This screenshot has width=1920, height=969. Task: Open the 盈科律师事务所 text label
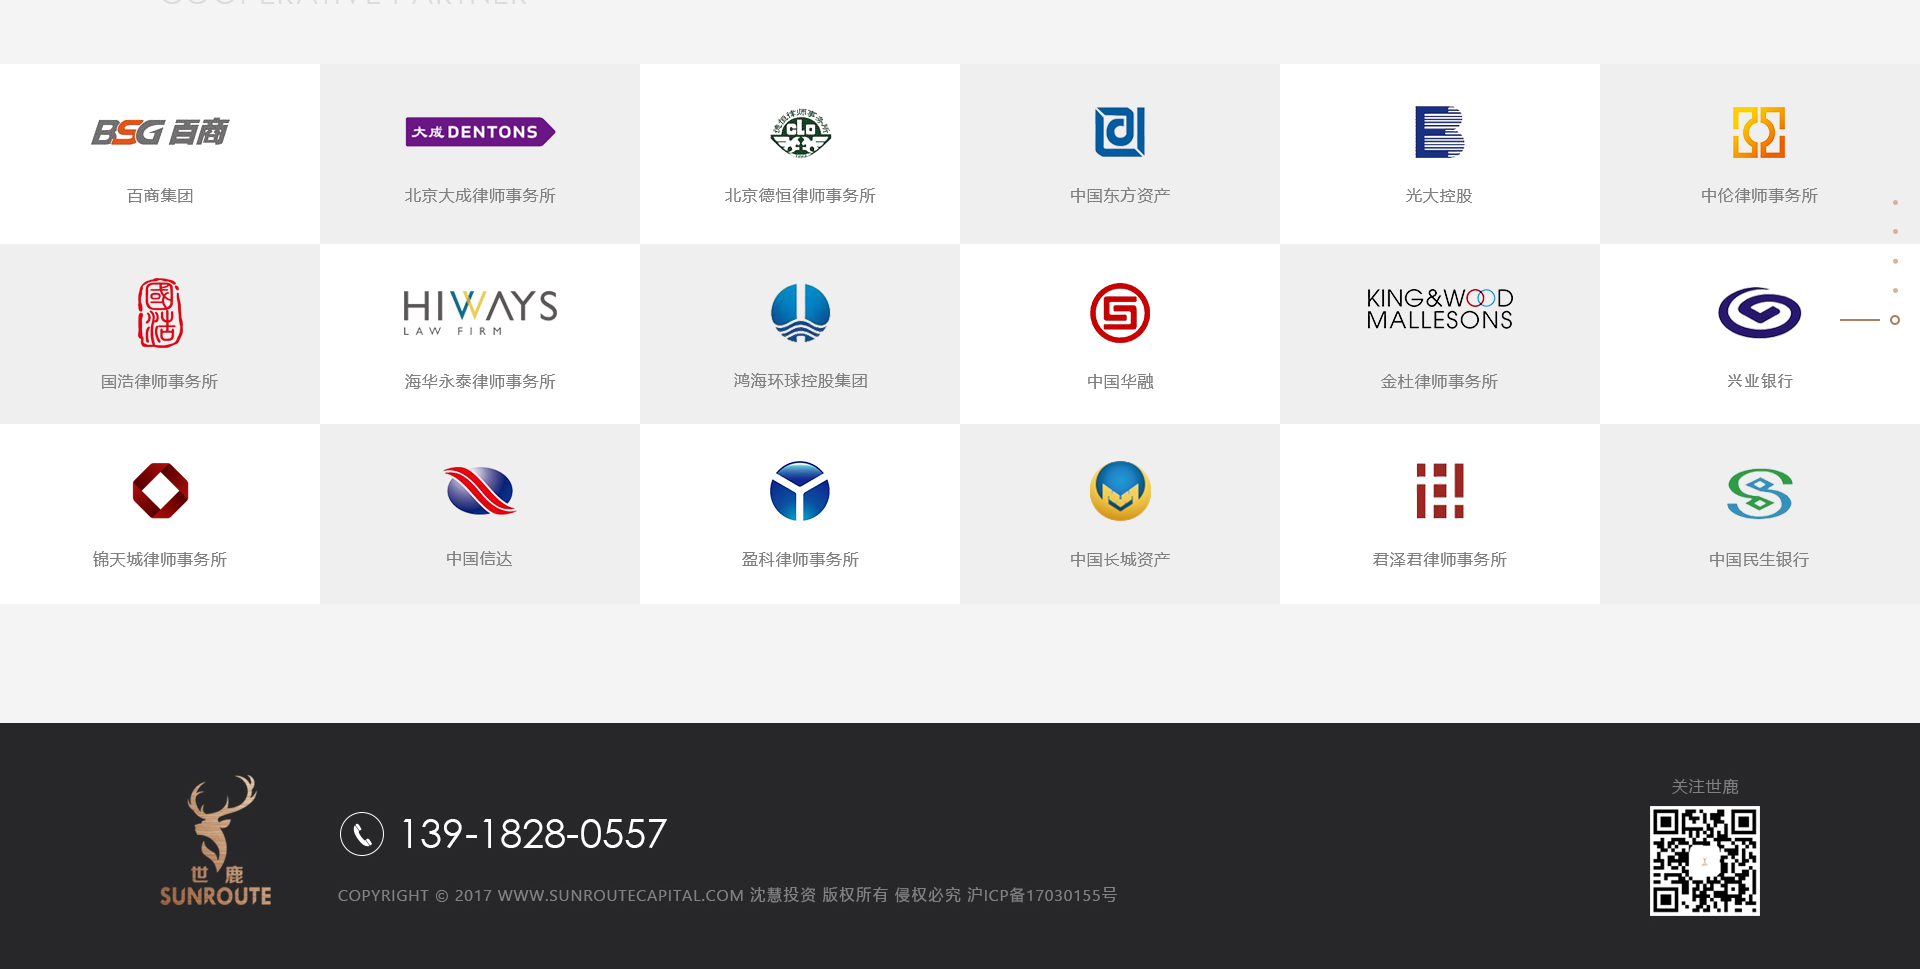[800, 560]
